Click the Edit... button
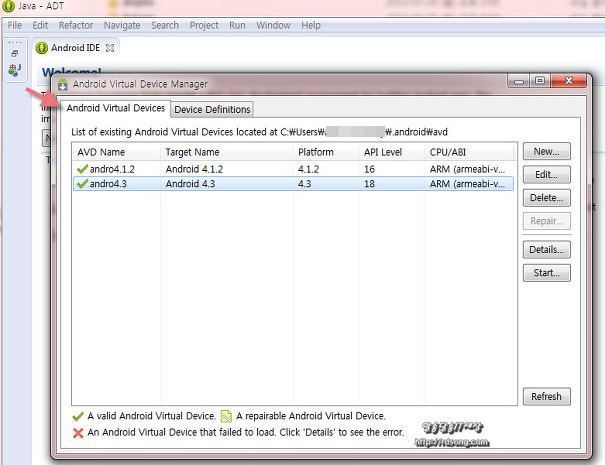 pyautogui.click(x=546, y=175)
